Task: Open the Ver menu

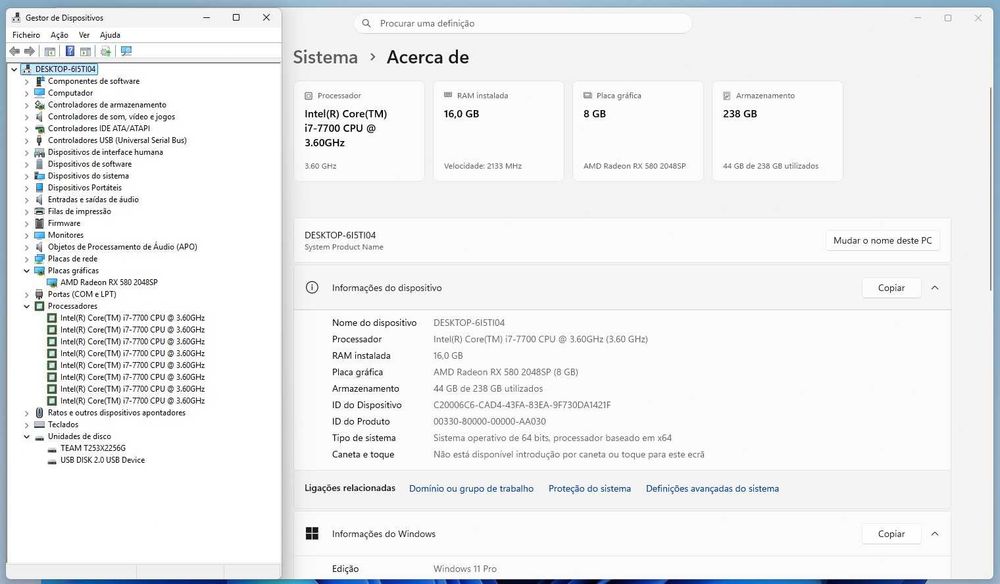Action: 84,35
